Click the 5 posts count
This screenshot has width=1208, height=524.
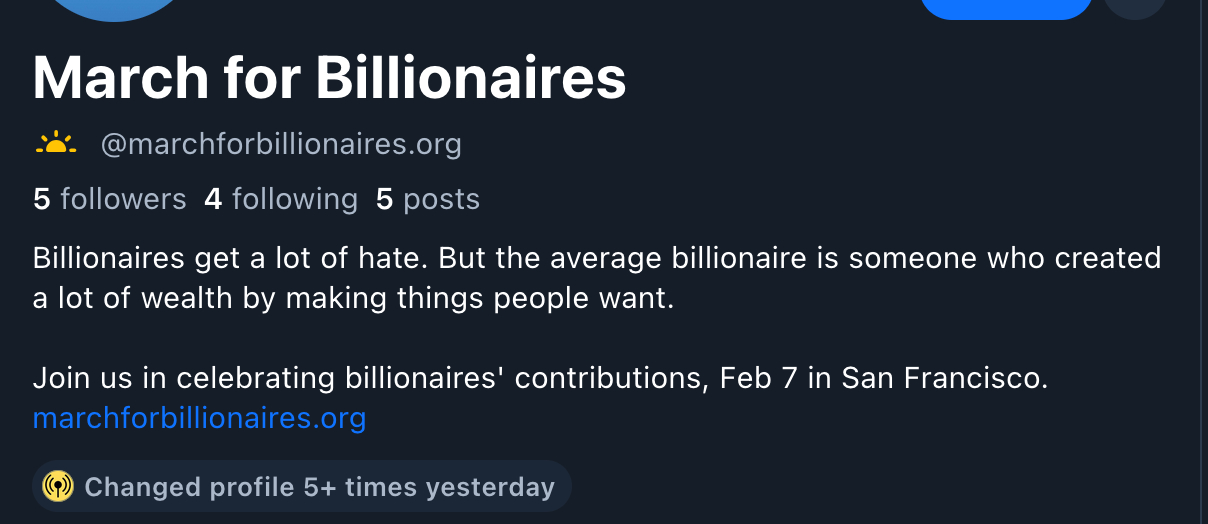click(x=428, y=200)
